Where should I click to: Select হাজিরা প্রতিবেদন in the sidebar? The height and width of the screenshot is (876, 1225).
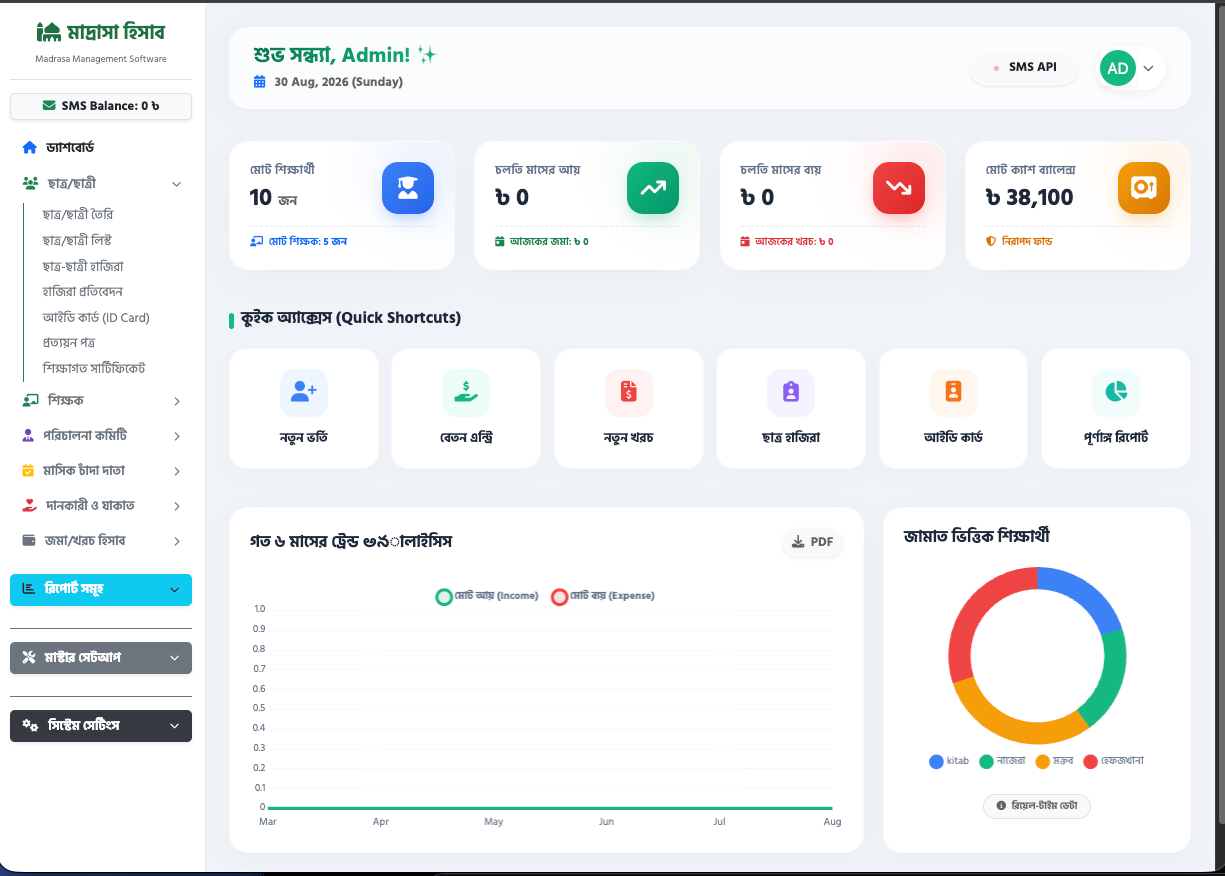click(82, 292)
